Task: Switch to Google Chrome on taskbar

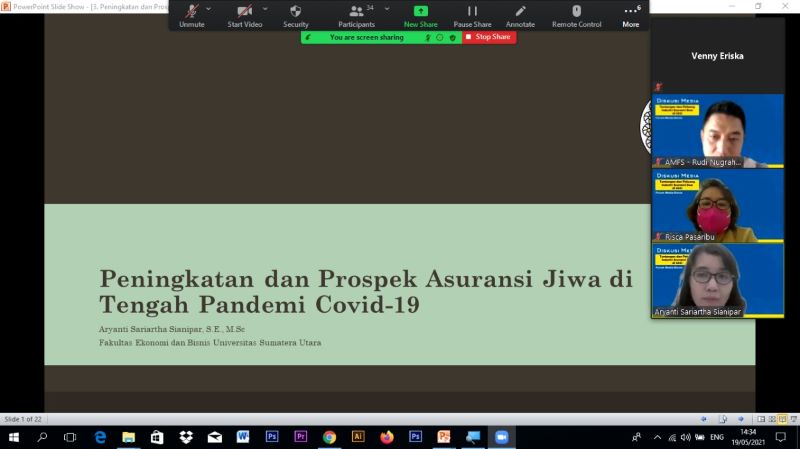Action: pos(329,437)
